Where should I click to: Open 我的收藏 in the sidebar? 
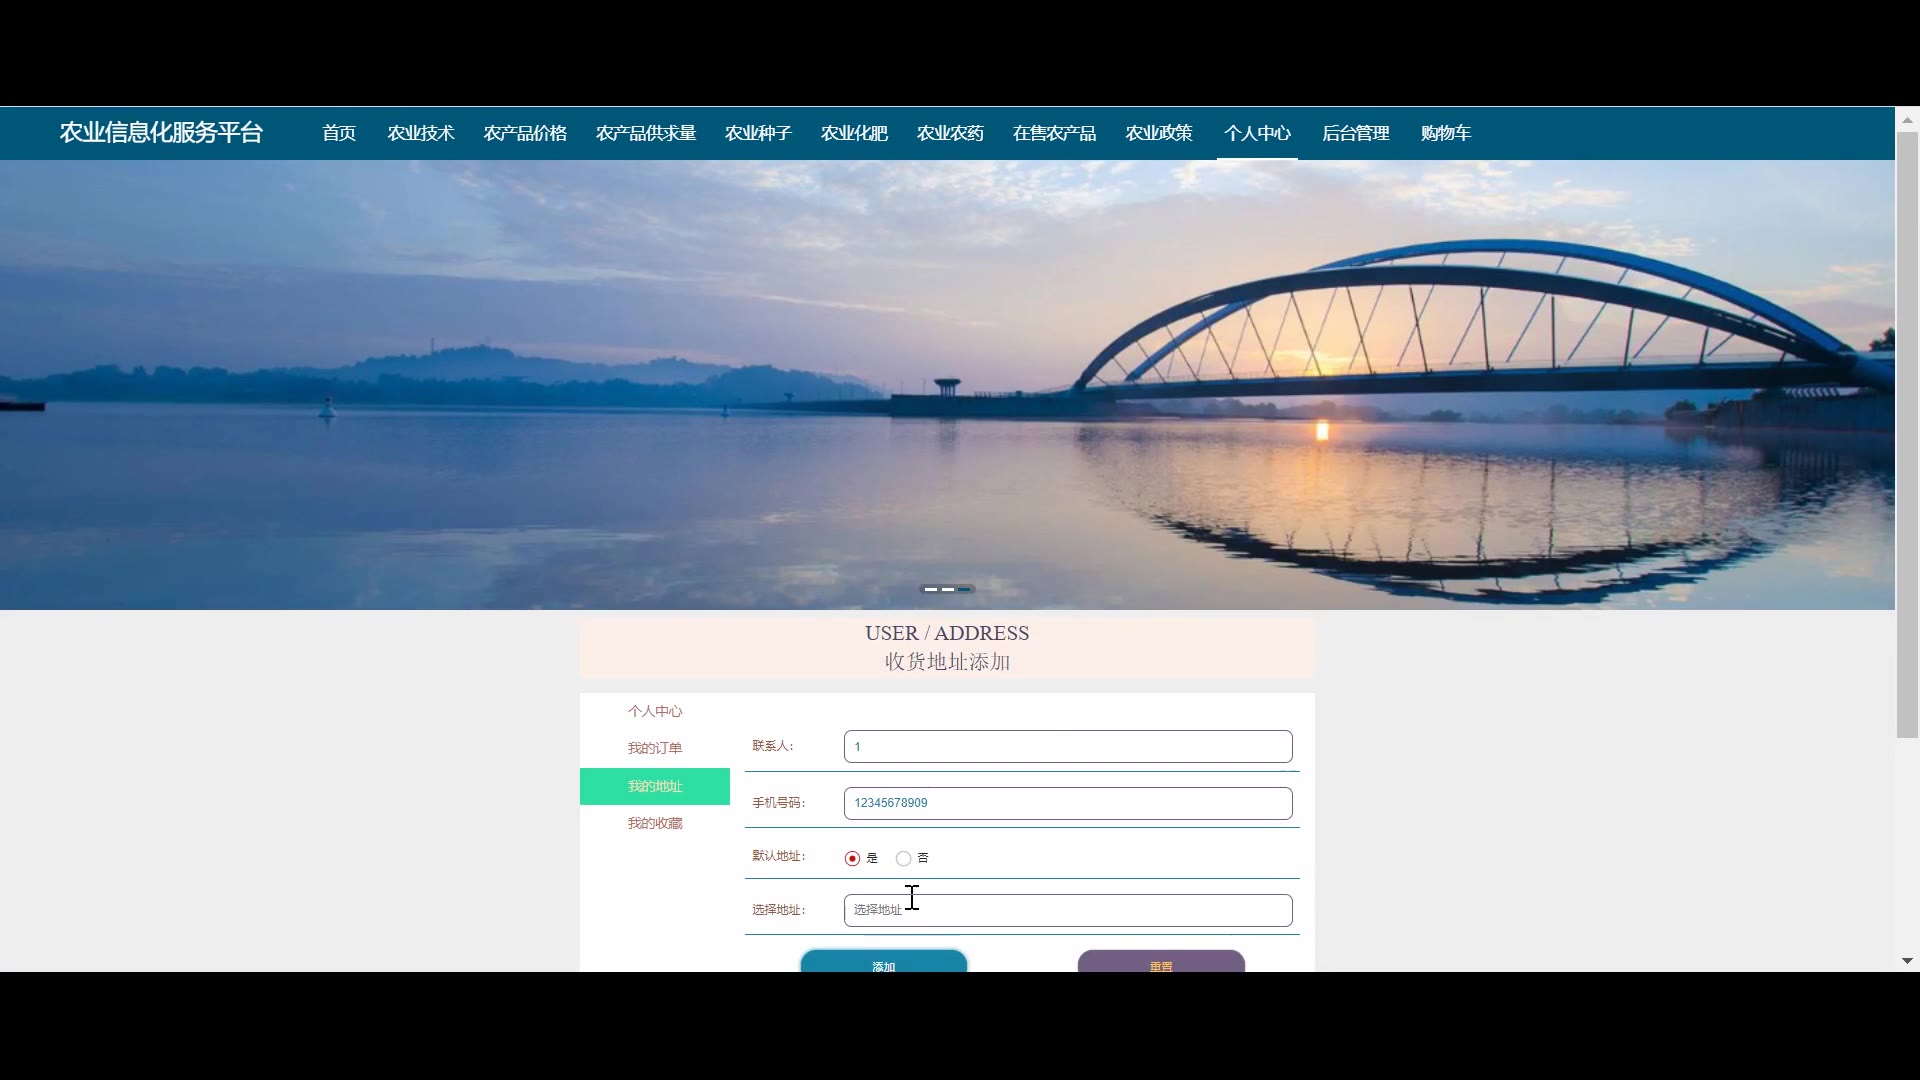pyautogui.click(x=655, y=823)
